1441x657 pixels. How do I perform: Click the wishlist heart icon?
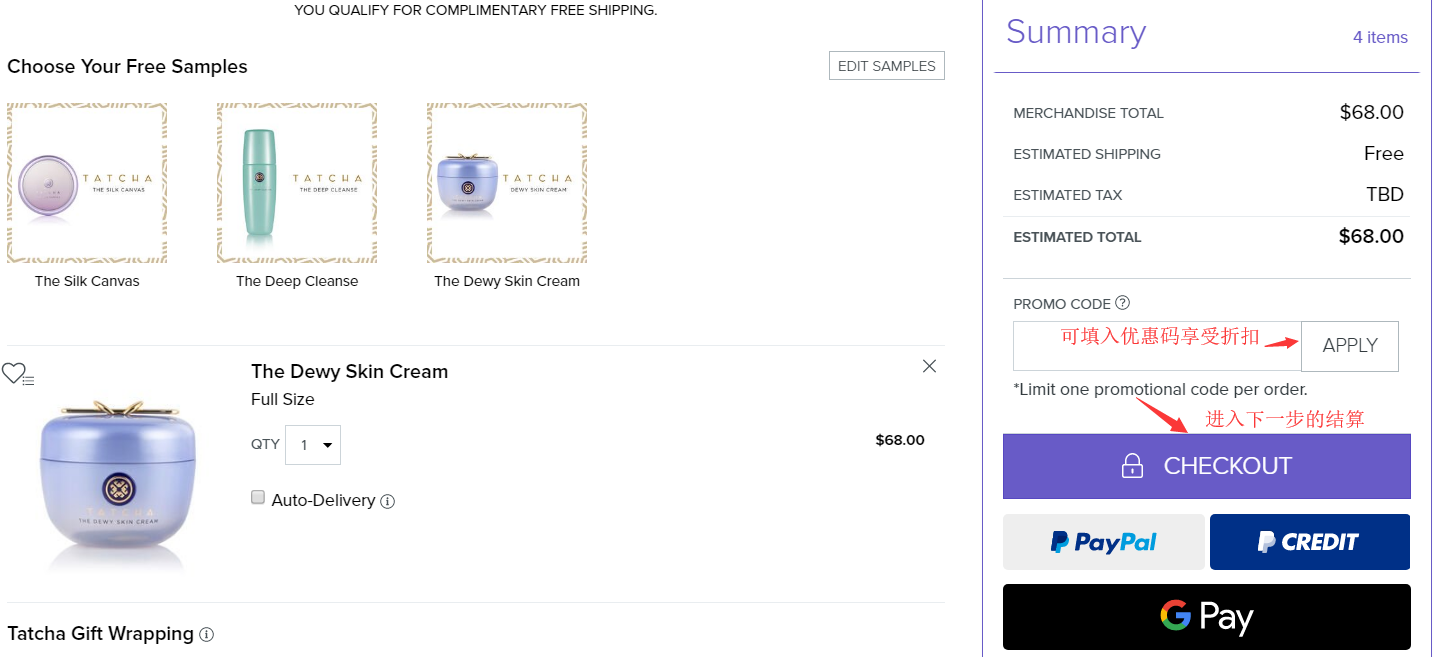point(14,373)
